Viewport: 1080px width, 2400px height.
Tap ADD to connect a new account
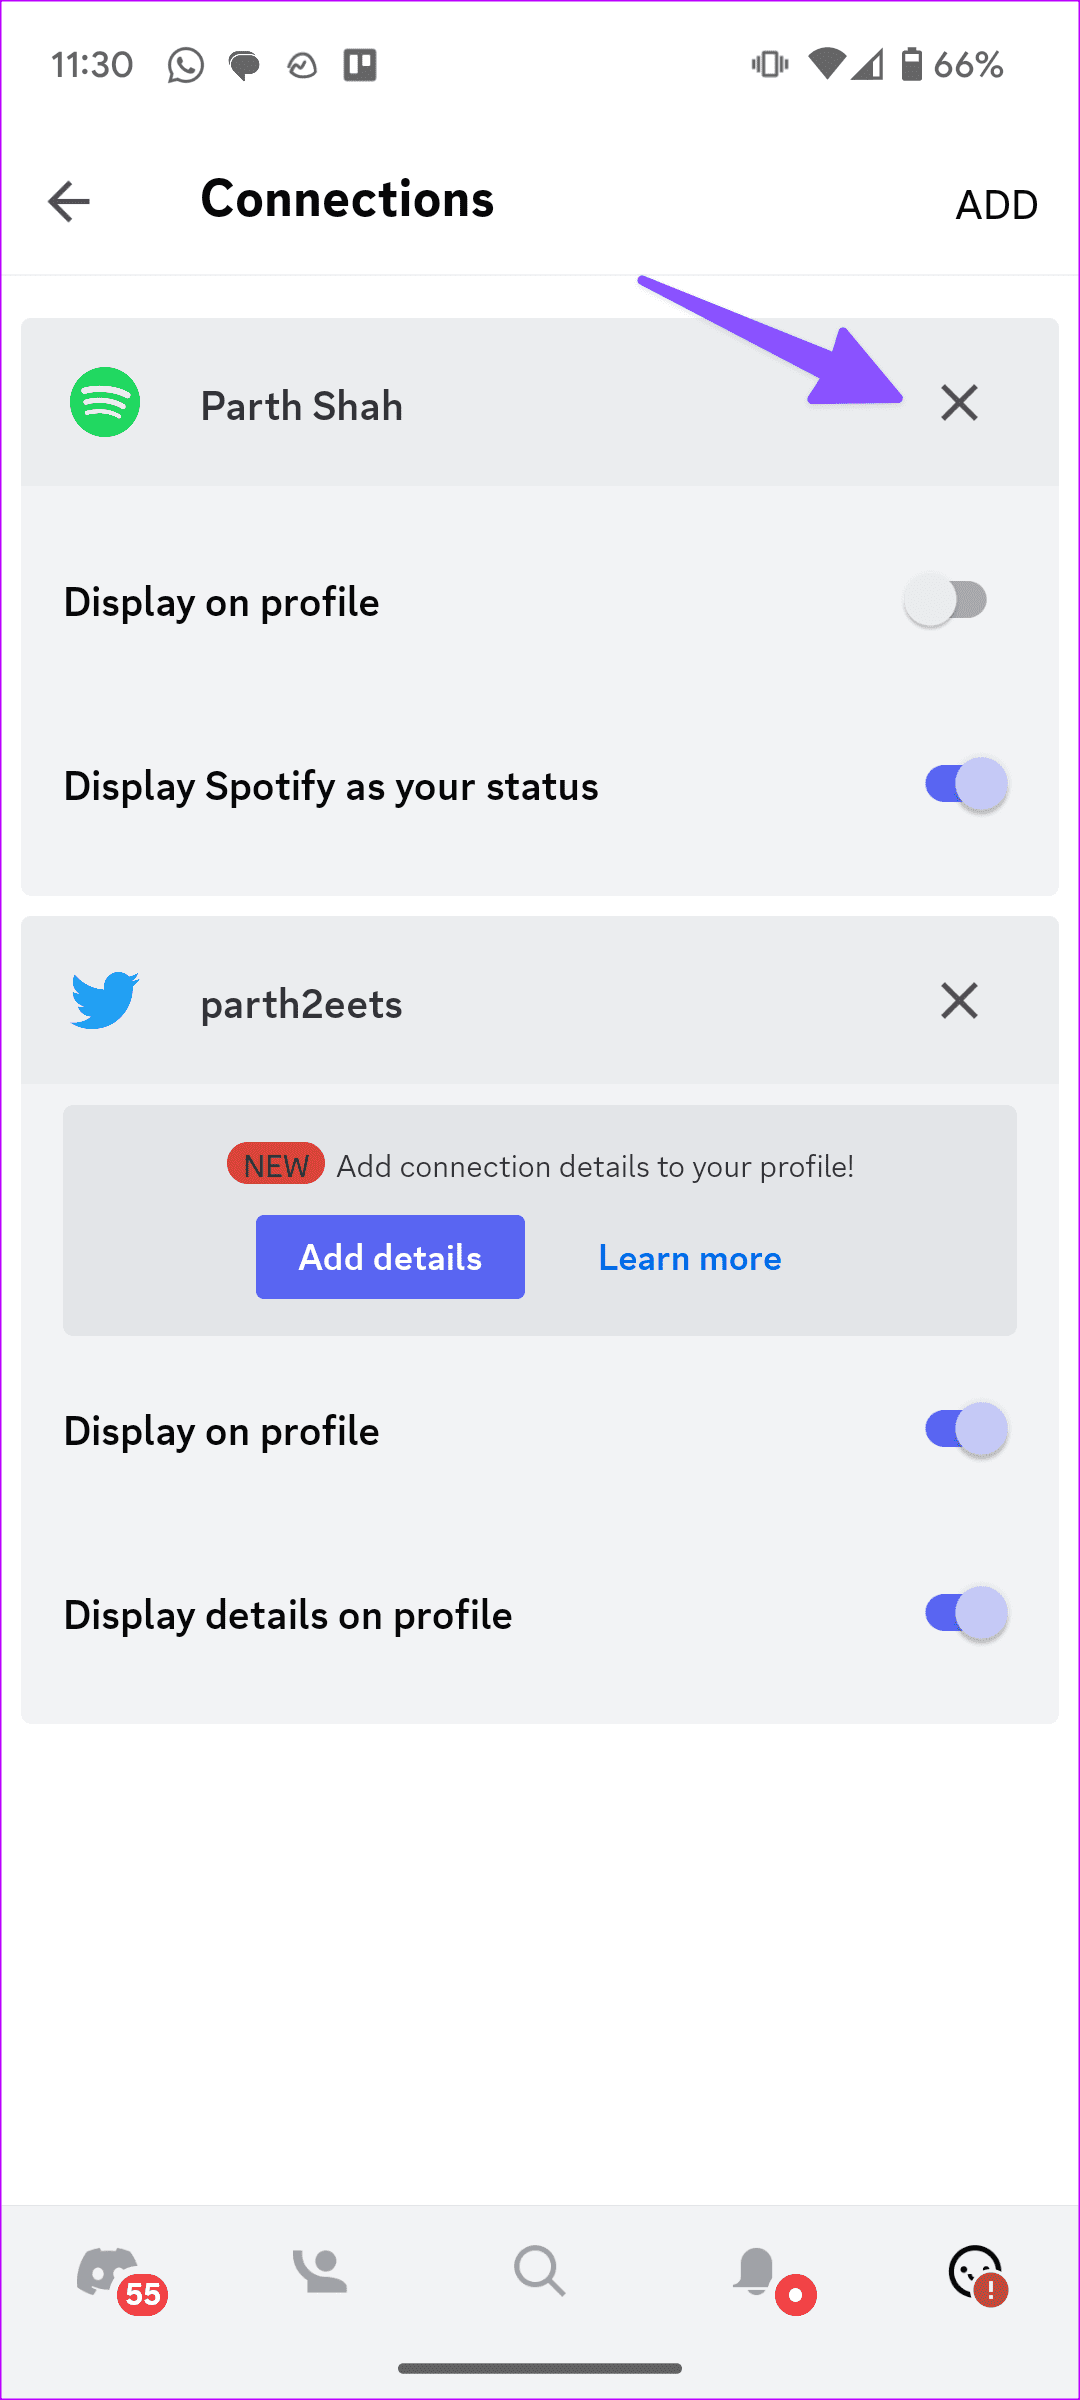pyautogui.click(x=996, y=202)
